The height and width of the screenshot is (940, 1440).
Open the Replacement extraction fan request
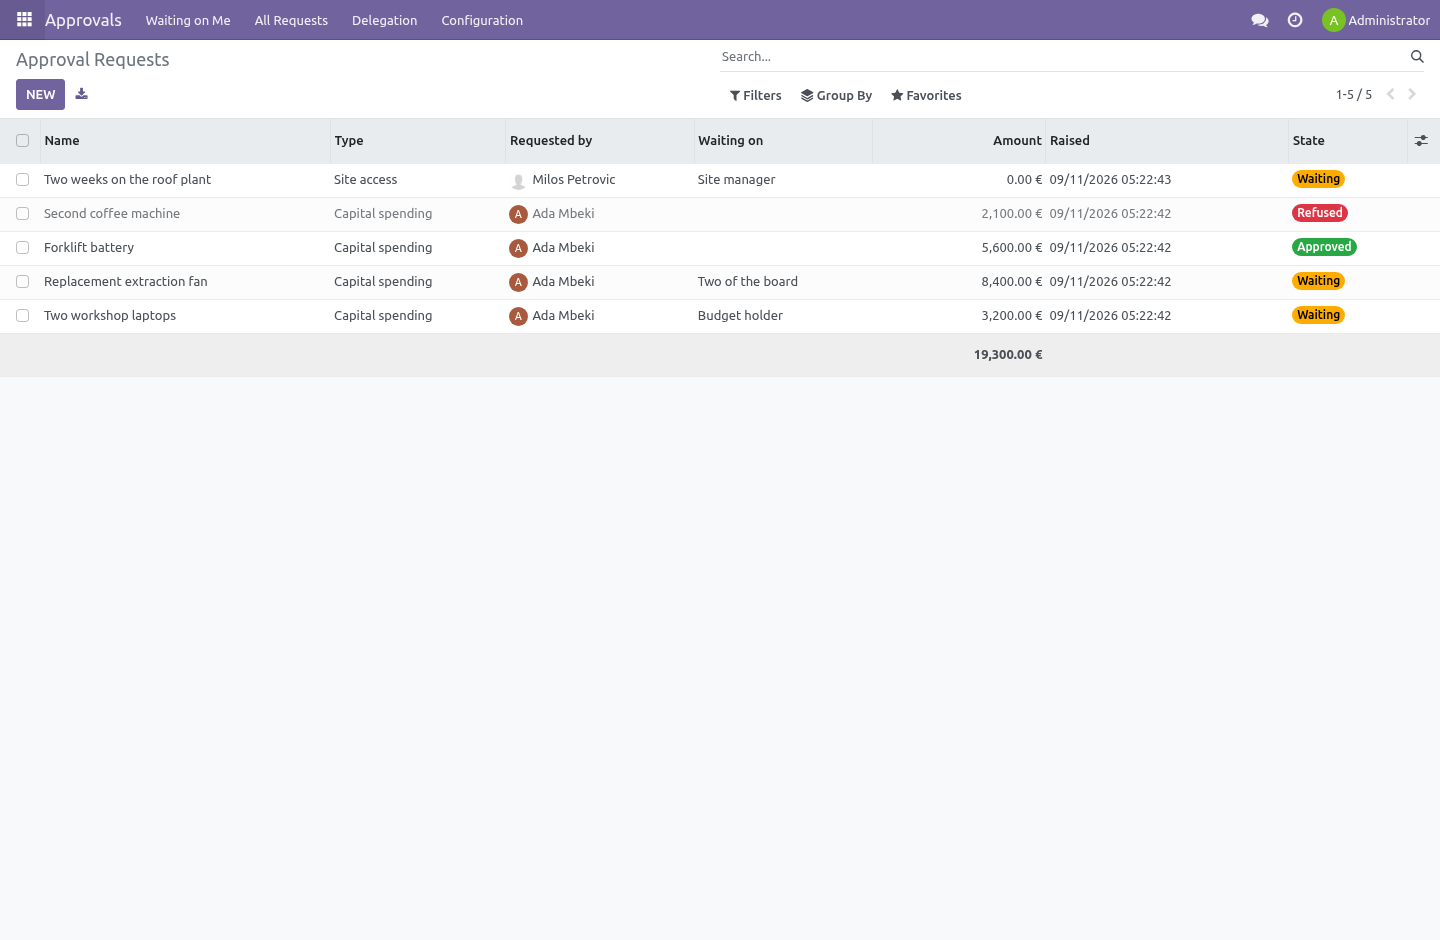pos(126,282)
